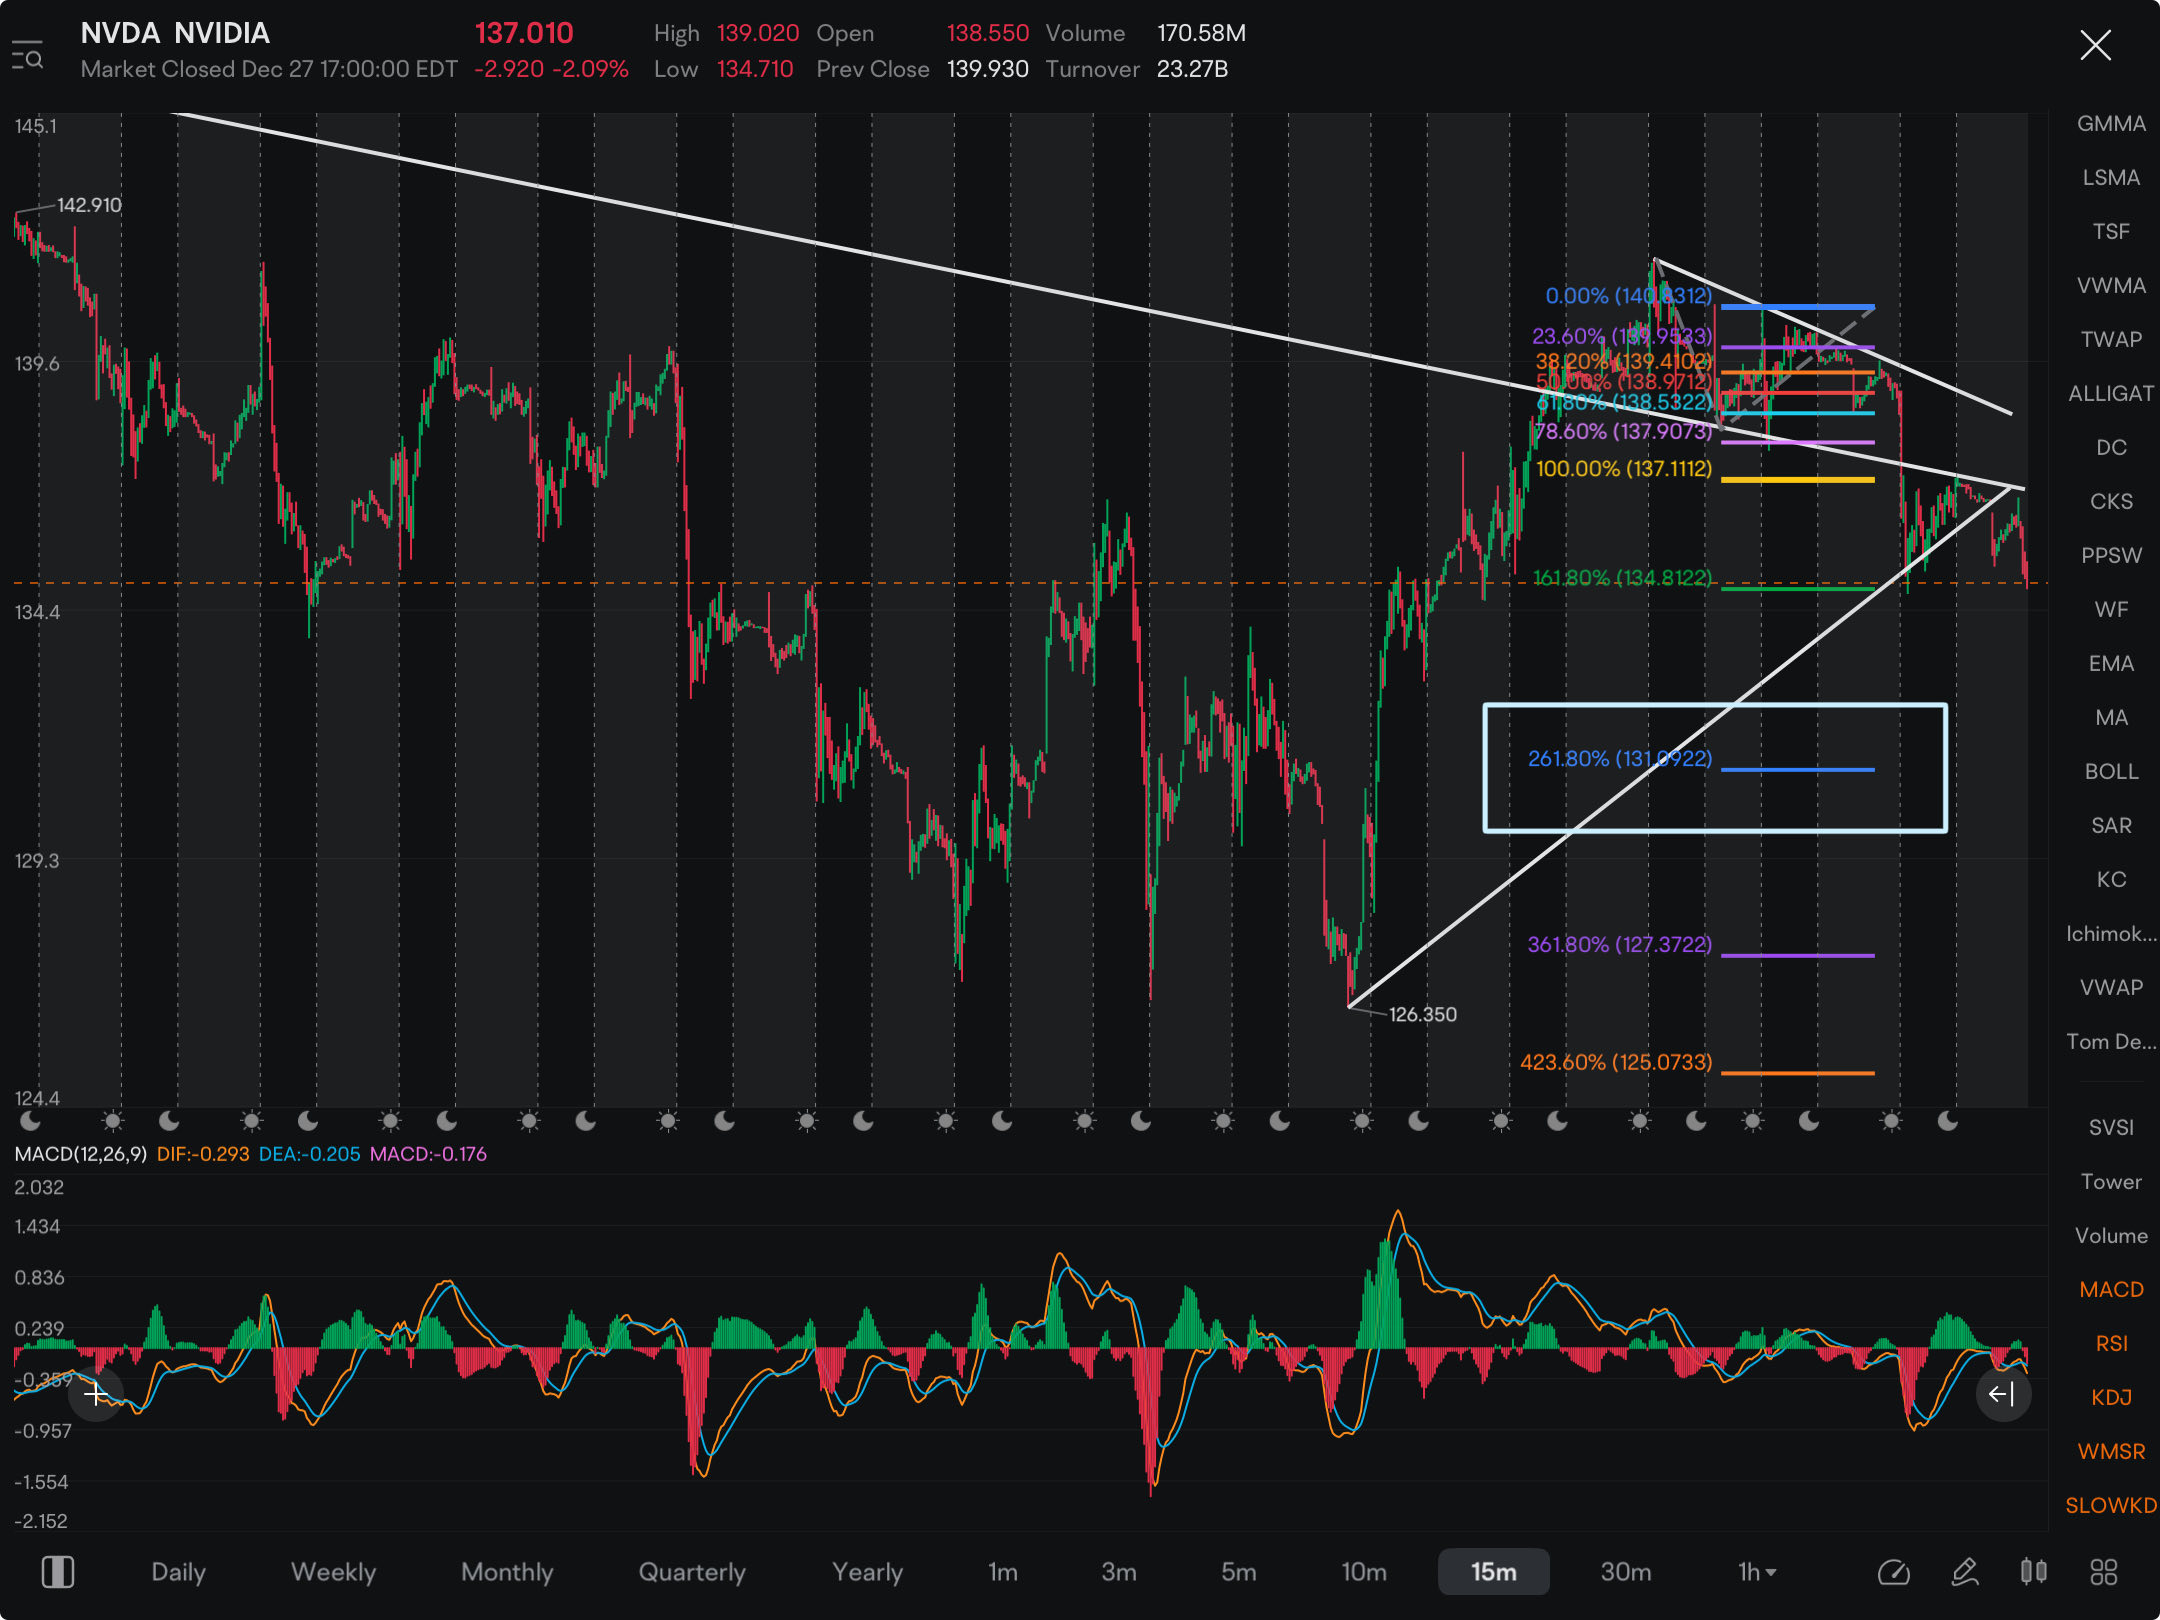Viewport: 2160px width, 1620px height.
Task: Toggle the SVSI sub-indicator
Action: [x=2111, y=1127]
